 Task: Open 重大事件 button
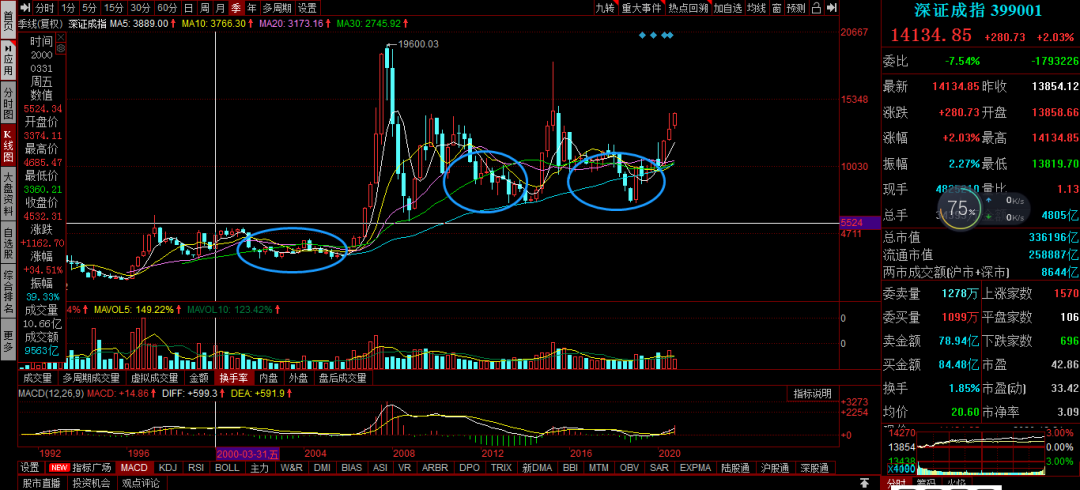pos(641,8)
